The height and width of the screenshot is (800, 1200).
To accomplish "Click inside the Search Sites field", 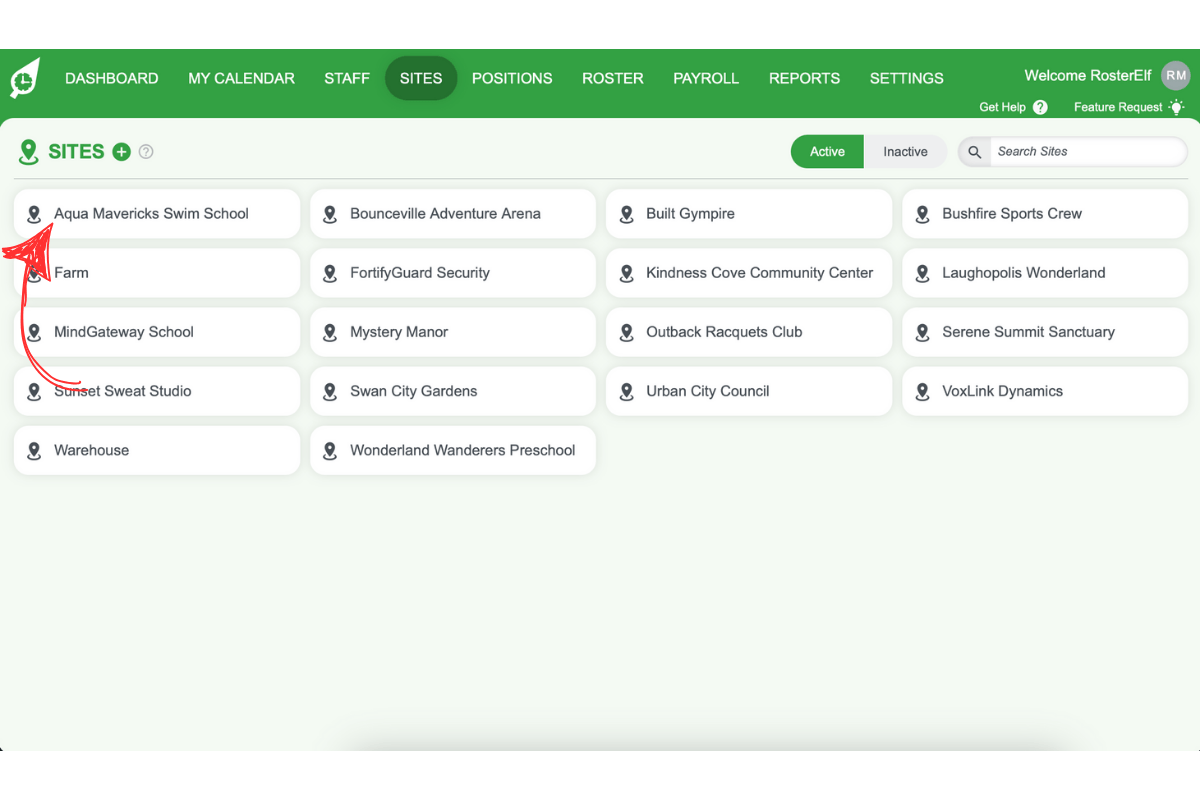I will click(1087, 151).
